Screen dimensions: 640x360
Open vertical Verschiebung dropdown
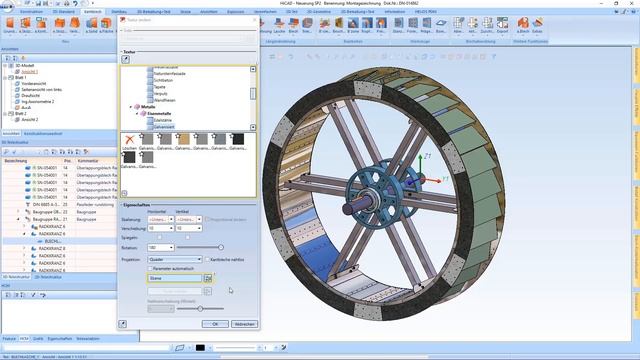(199, 228)
